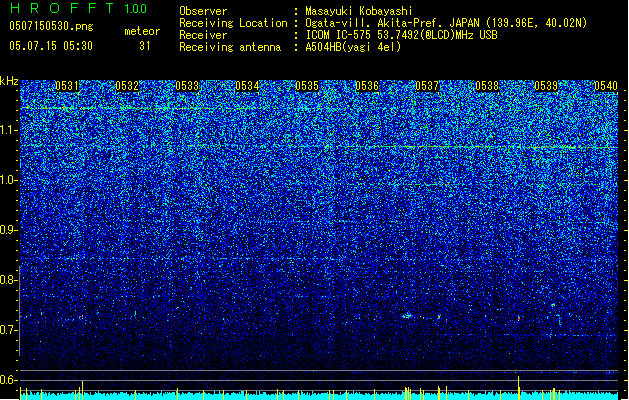The height and width of the screenshot is (400, 629).
Task: Click the 0531 time marker
Action: coord(67,86)
